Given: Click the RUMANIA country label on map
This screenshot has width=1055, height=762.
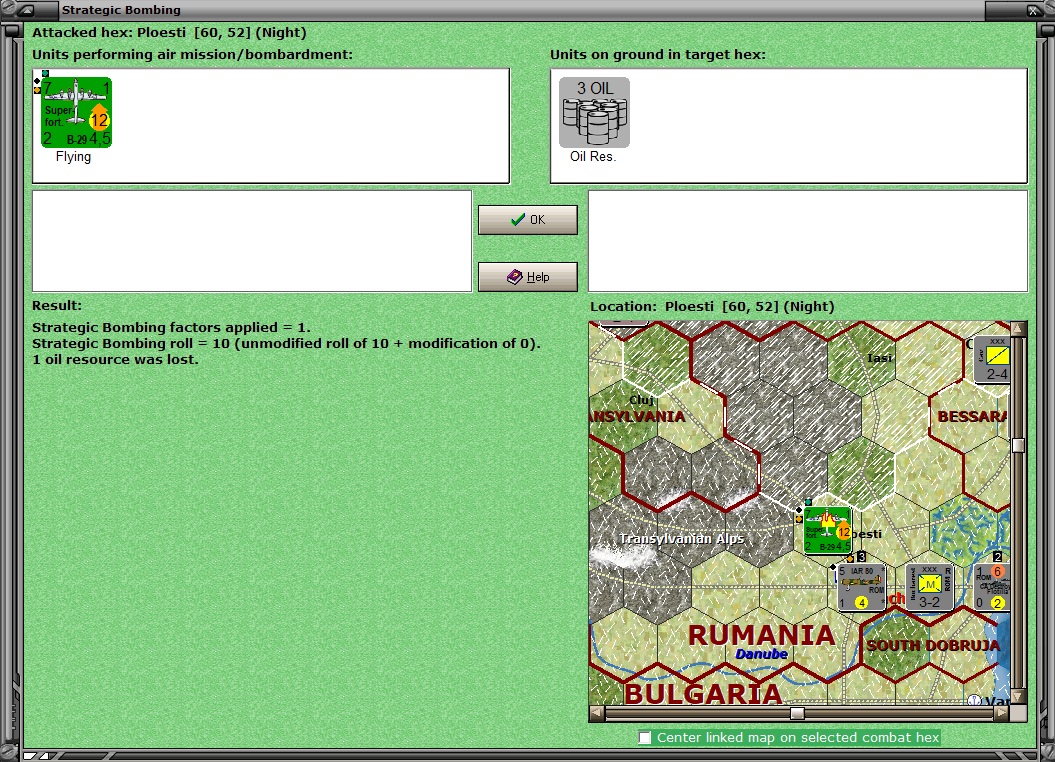Looking at the screenshot, I should [x=761, y=635].
